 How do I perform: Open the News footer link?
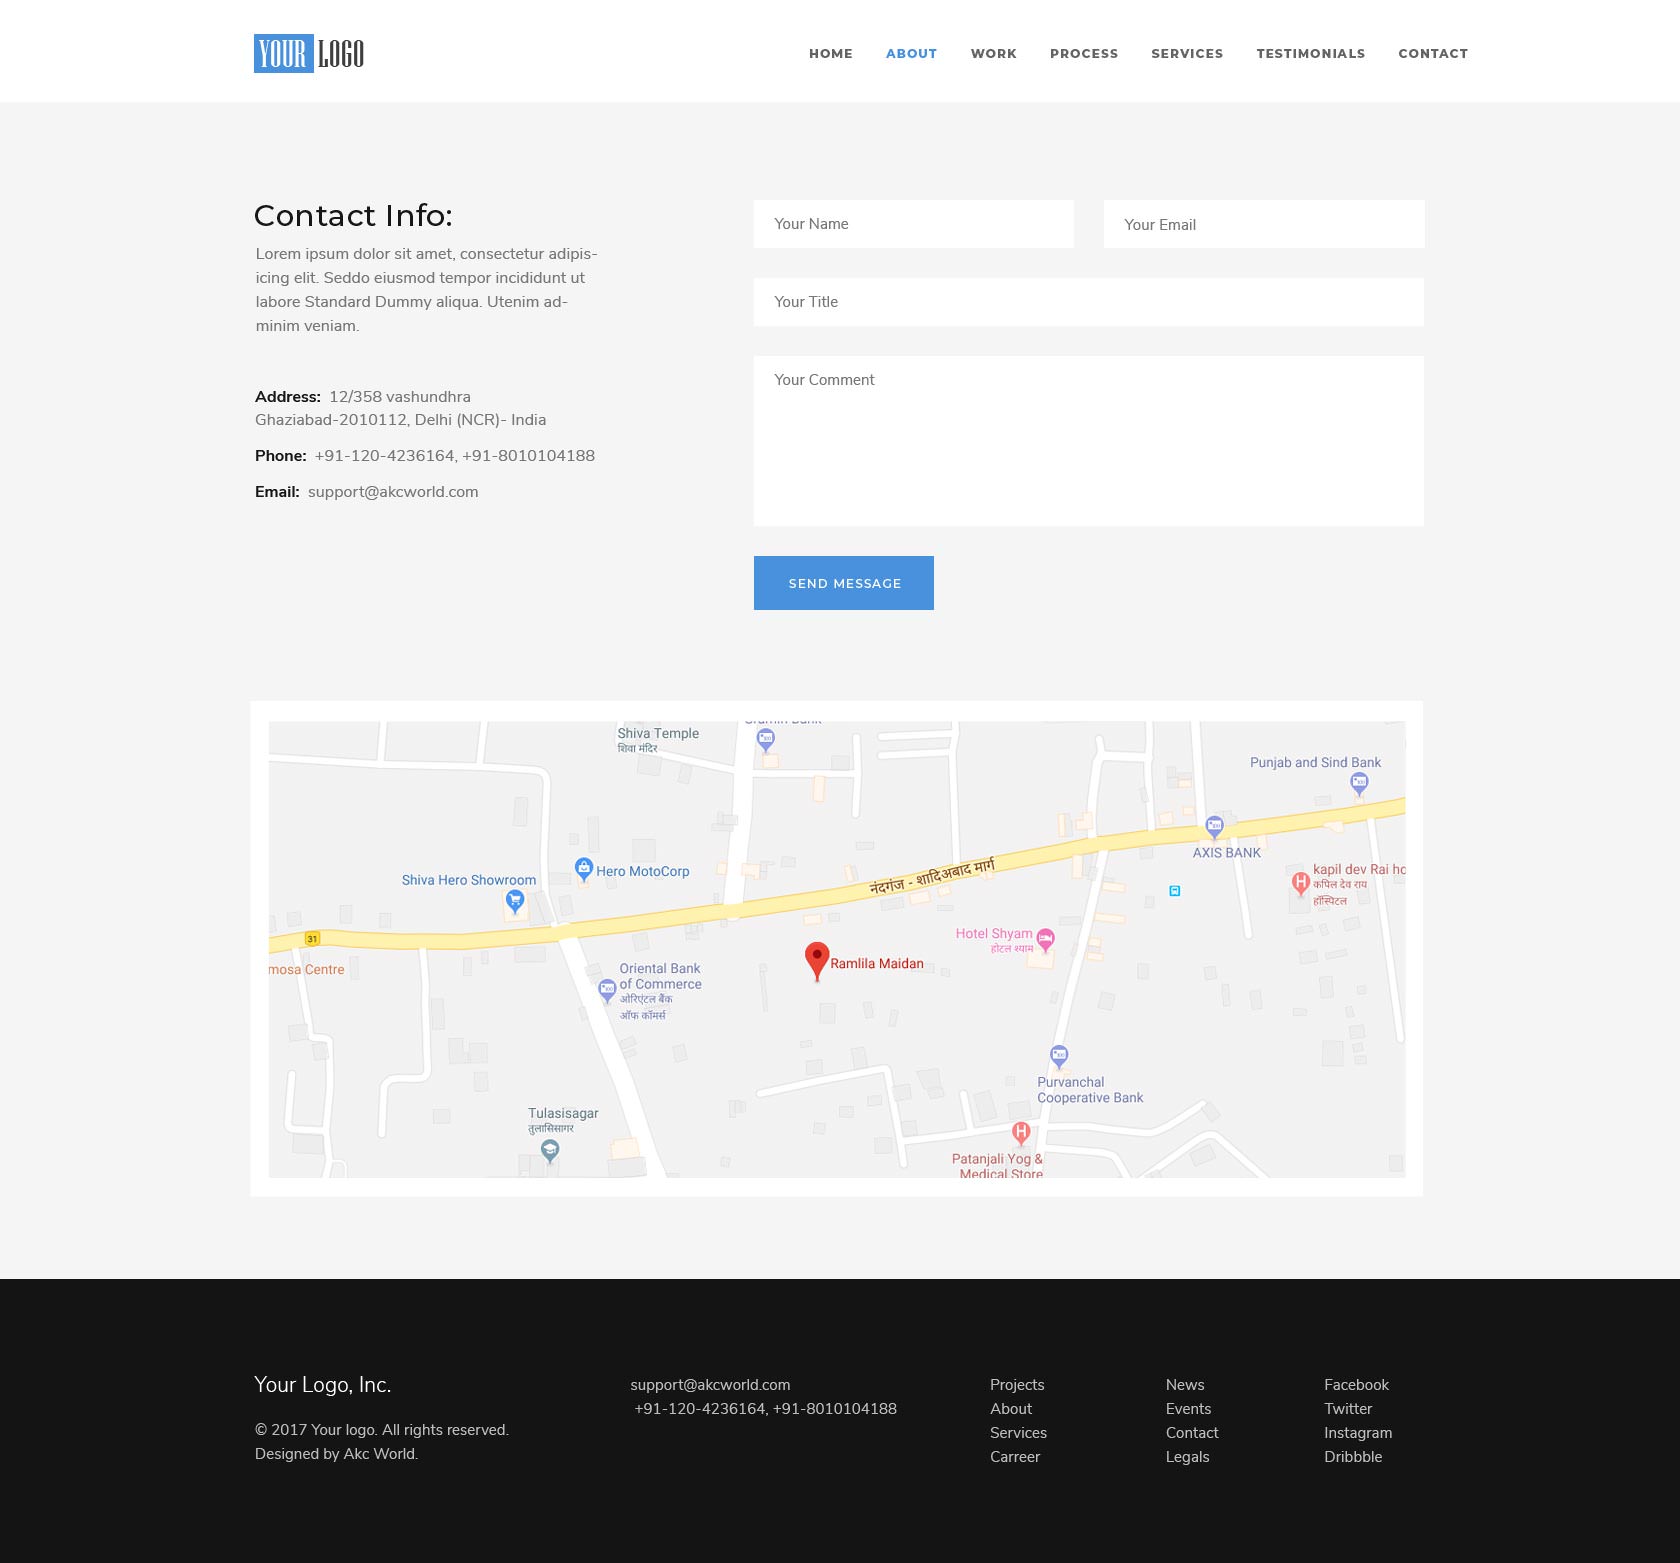pos(1185,1385)
